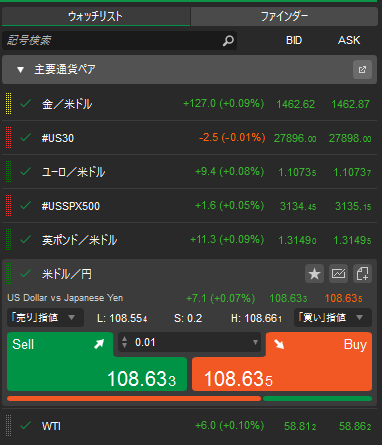Click the L: 108.554 low value
Screen dimensions: 384x445
[122, 318]
